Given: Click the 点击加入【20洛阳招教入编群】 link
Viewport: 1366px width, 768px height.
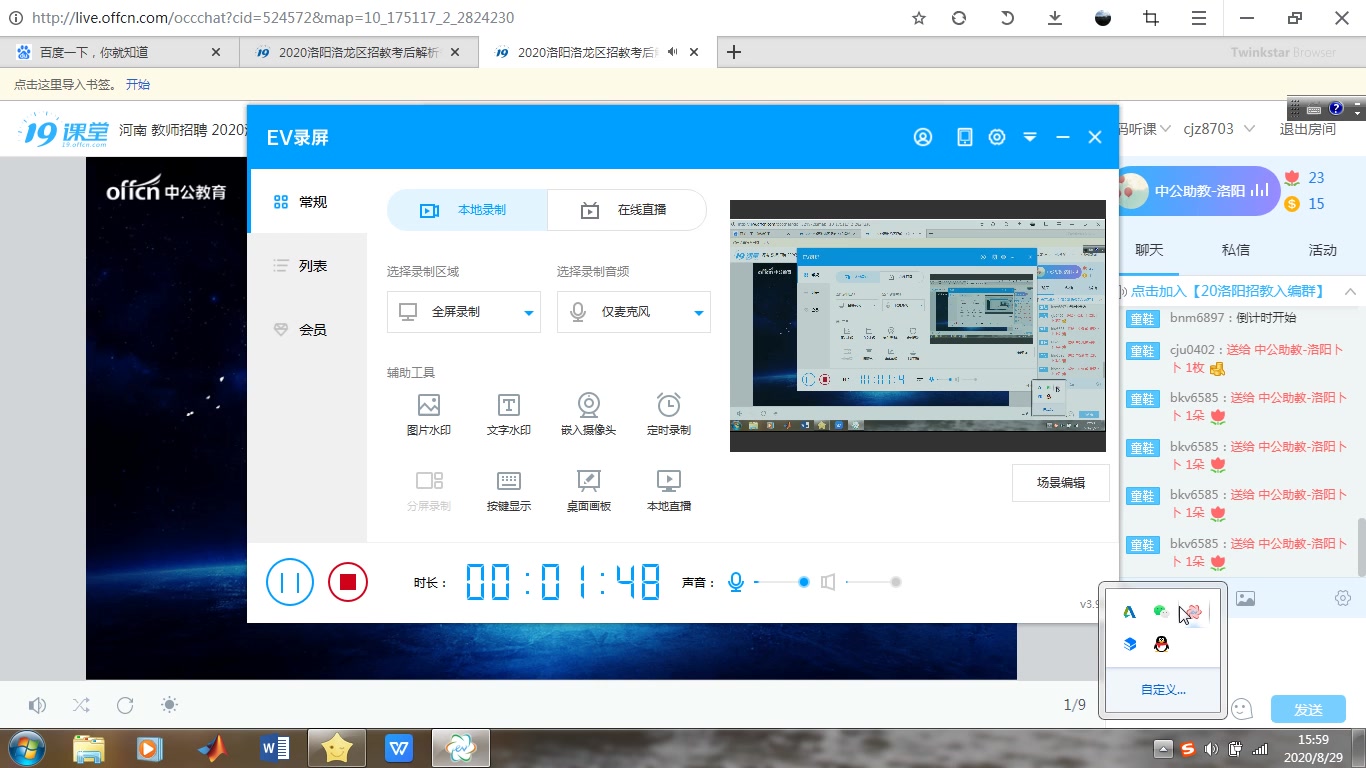Looking at the screenshot, I should tap(1226, 291).
